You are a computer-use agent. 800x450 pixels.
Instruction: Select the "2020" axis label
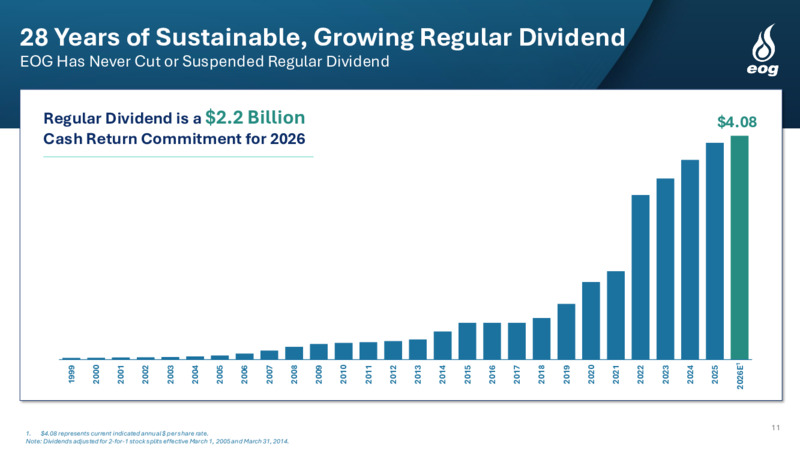591,374
